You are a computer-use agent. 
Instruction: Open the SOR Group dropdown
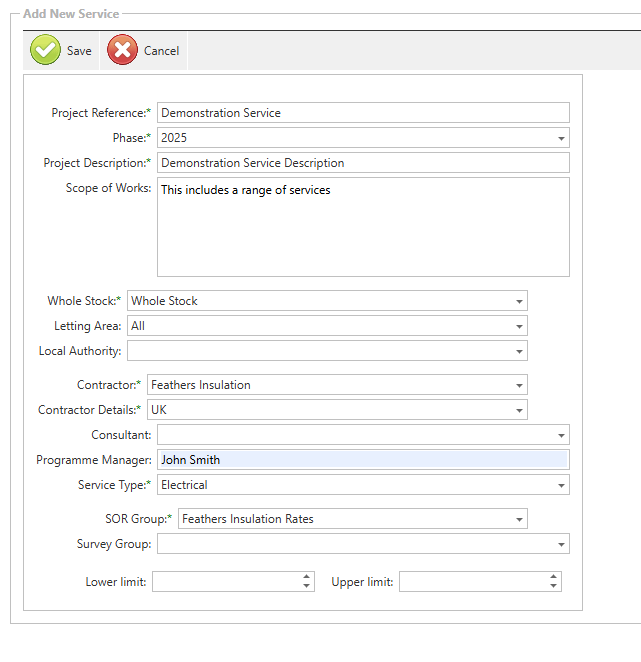(x=519, y=519)
